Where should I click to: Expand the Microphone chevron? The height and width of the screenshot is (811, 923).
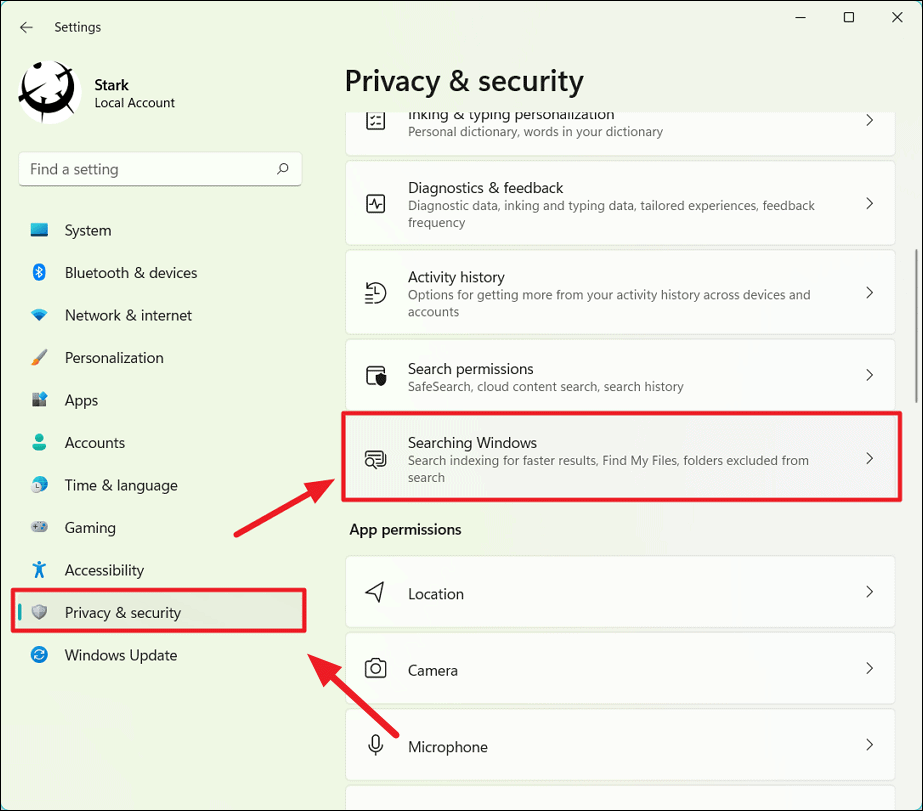(869, 744)
